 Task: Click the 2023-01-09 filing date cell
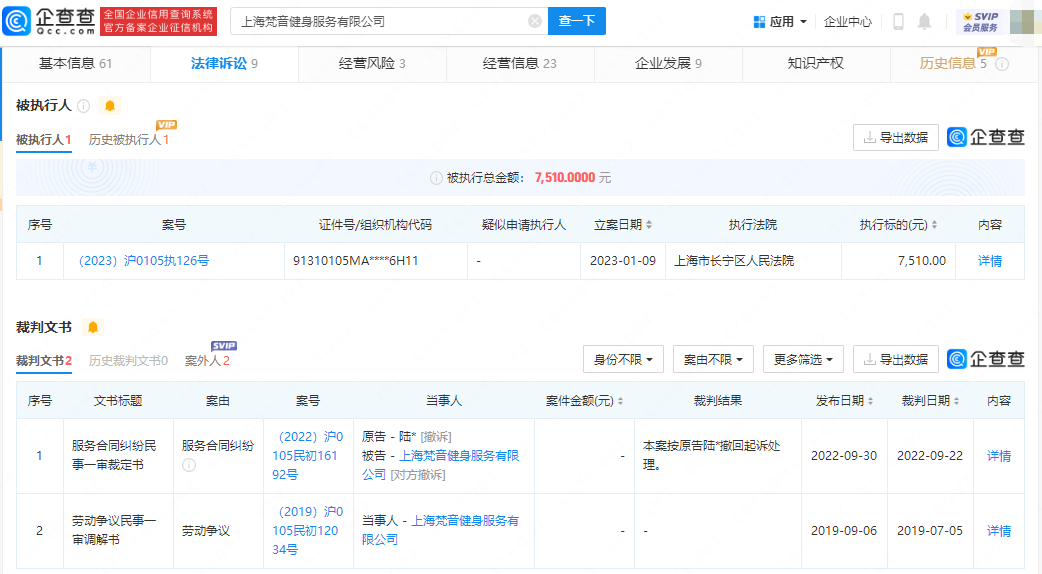pos(623,260)
